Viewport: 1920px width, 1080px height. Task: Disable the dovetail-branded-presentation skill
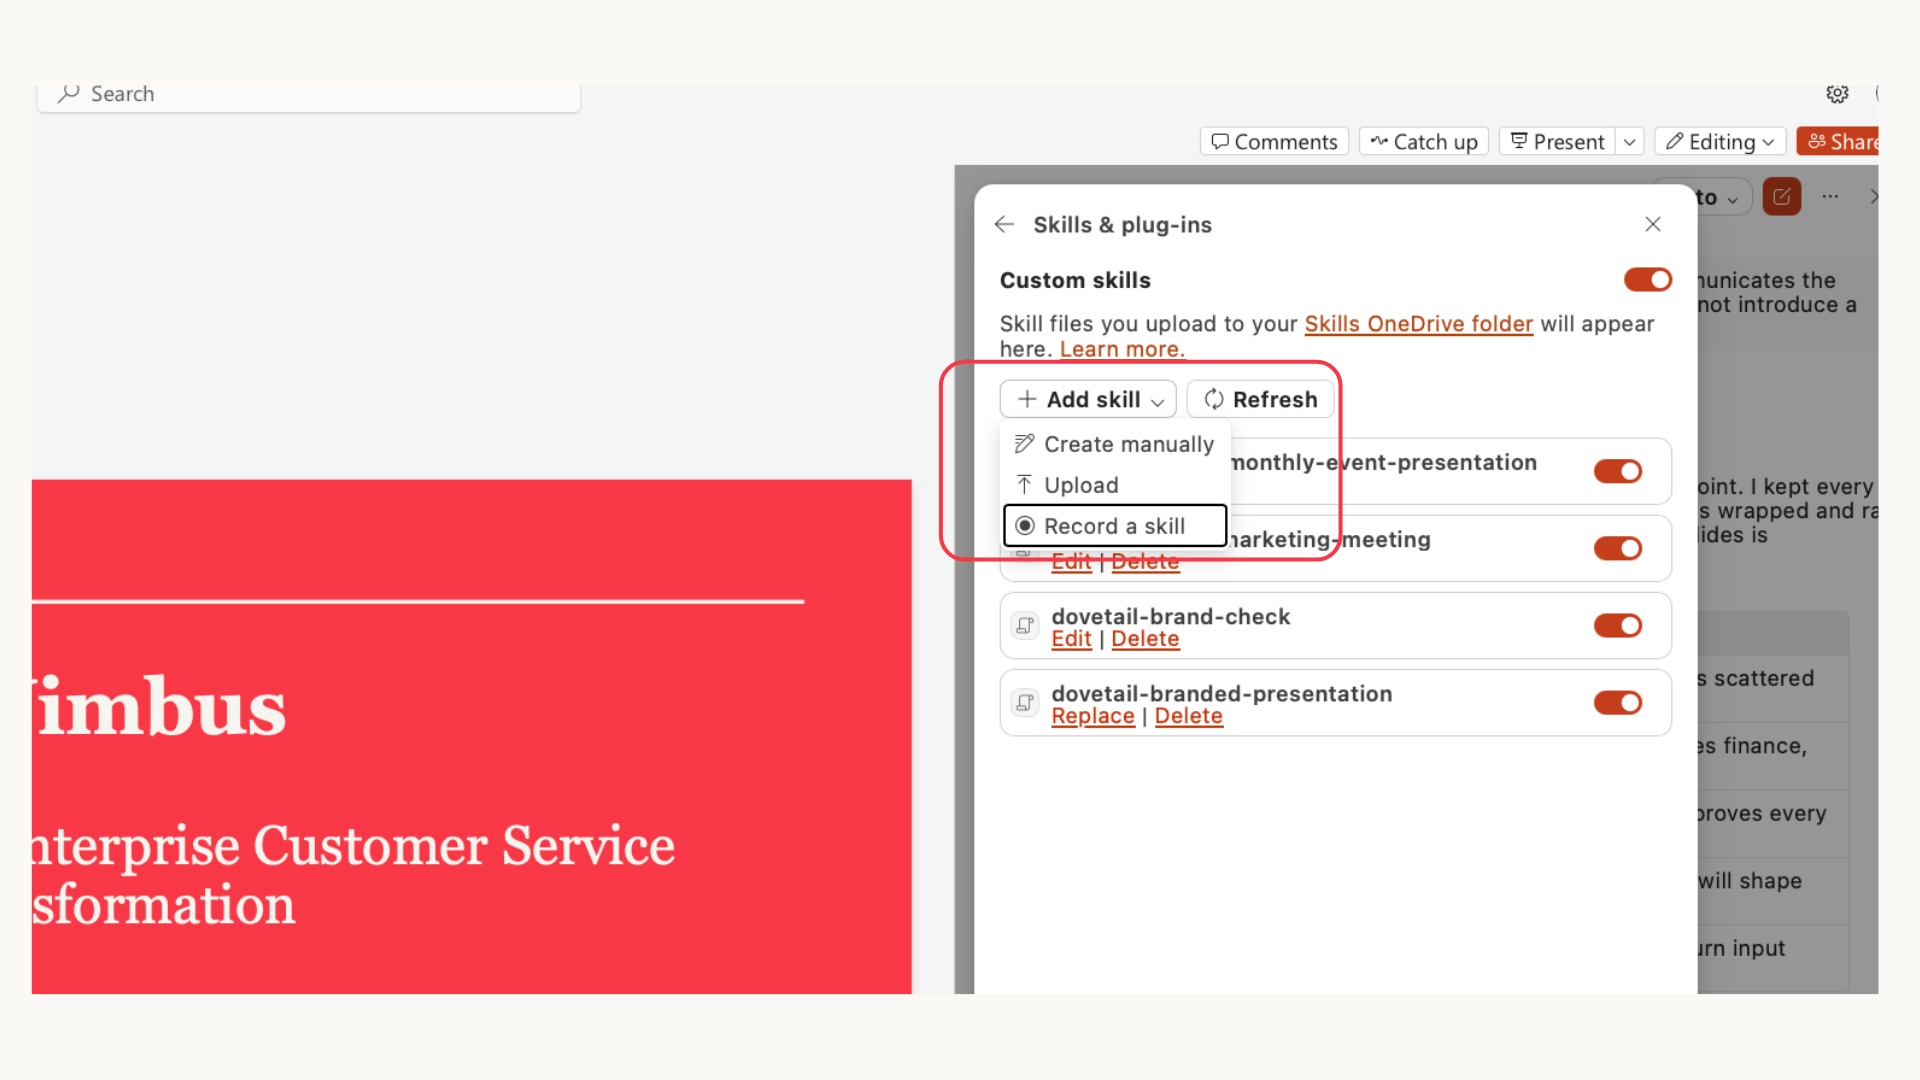coord(1618,703)
